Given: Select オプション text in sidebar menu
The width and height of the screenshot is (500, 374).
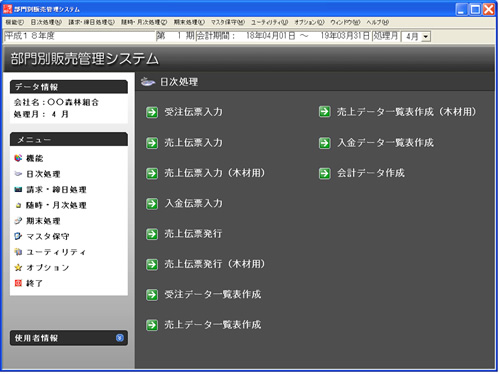Looking at the screenshot, I should click(48, 268).
